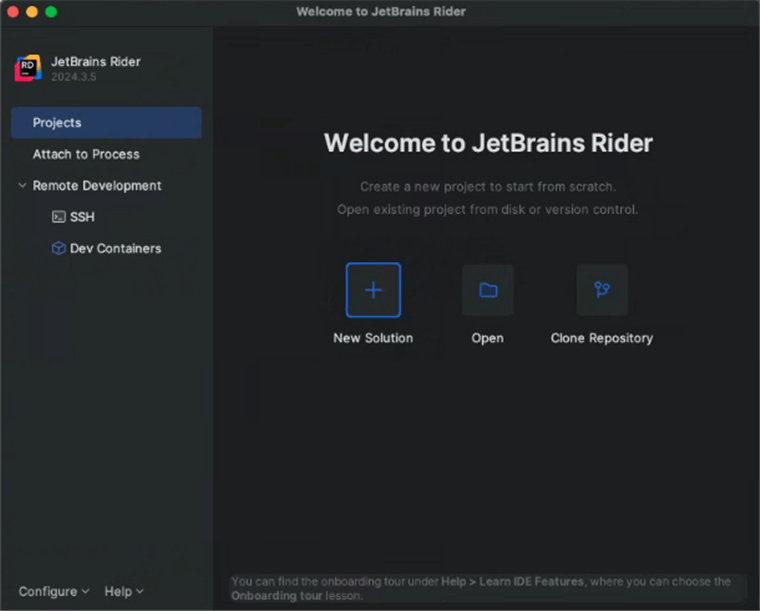Open the Dev Containers text entry

pyautogui.click(x=115, y=248)
